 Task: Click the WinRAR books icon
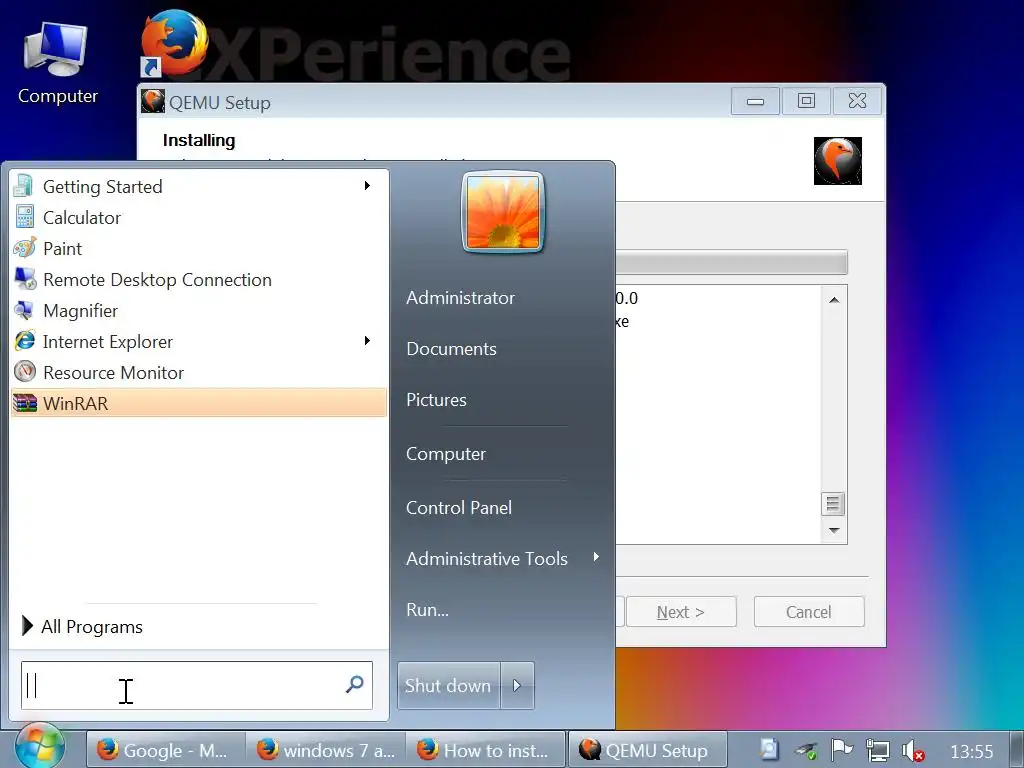coord(24,404)
